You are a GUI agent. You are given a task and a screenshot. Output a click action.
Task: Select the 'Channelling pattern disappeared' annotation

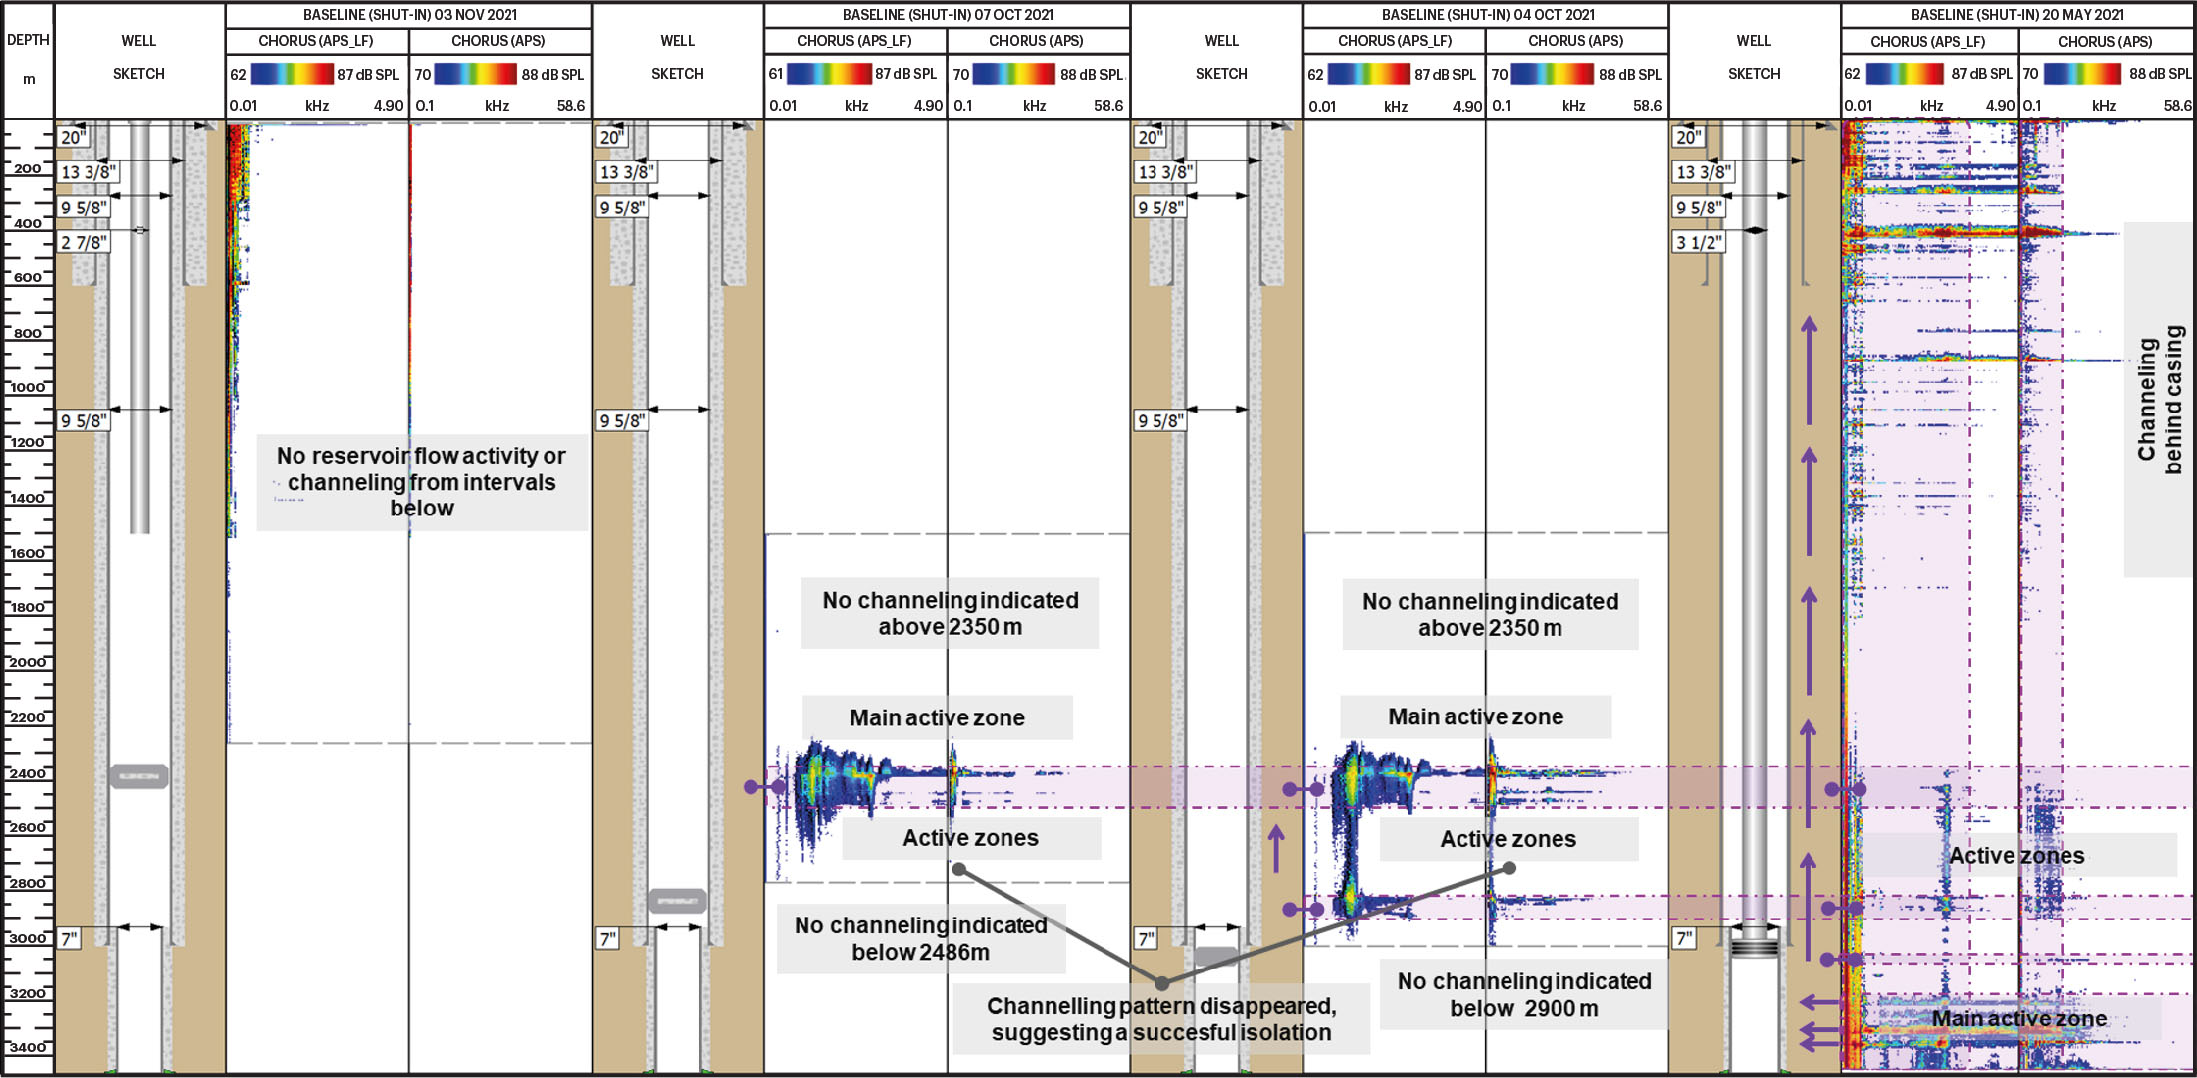click(1160, 1019)
